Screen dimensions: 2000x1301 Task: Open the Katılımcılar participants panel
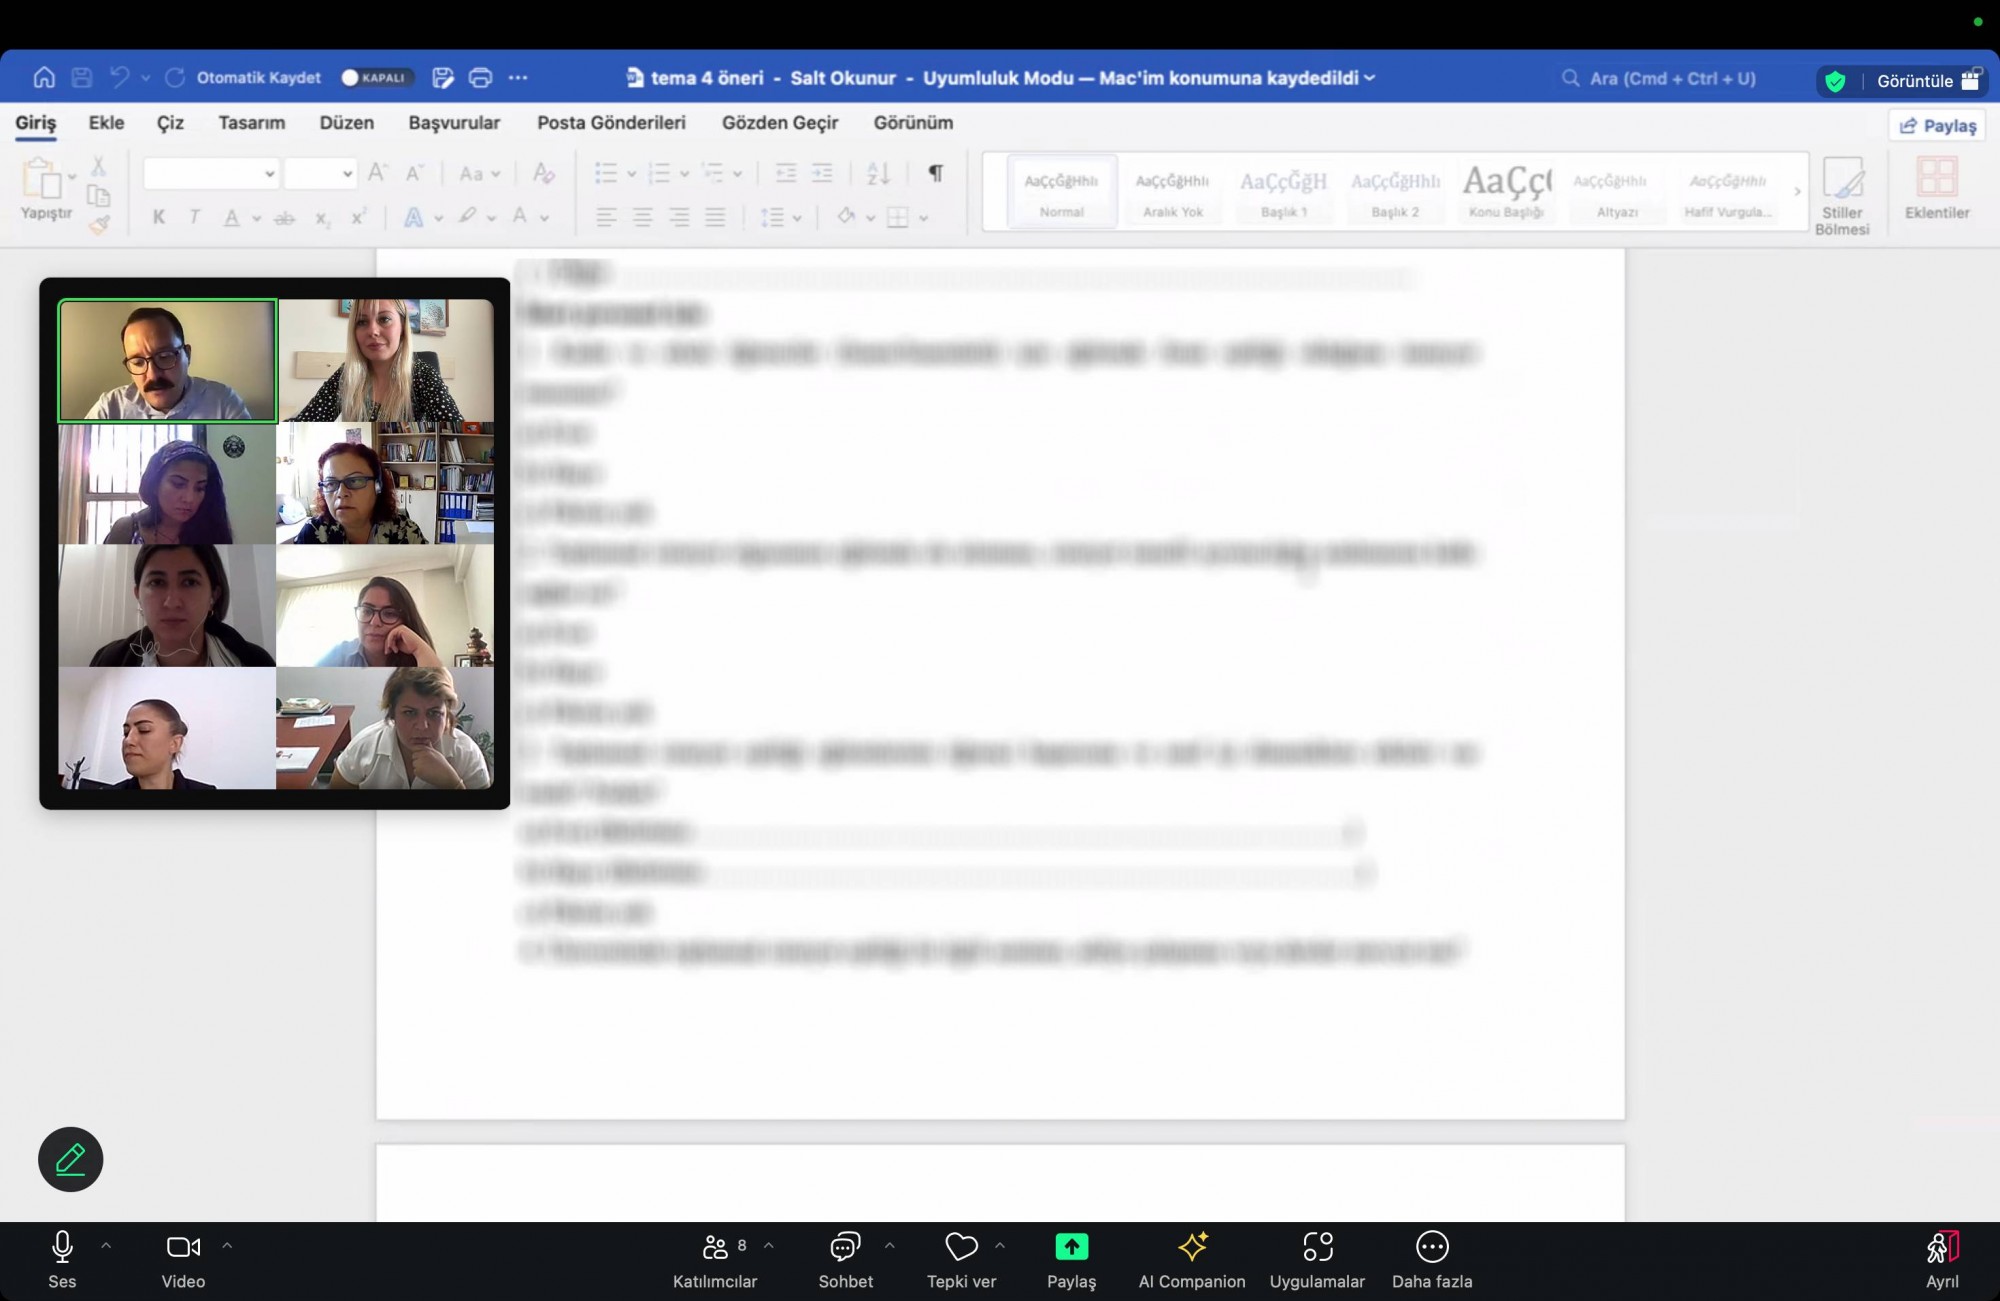coord(715,1259)
